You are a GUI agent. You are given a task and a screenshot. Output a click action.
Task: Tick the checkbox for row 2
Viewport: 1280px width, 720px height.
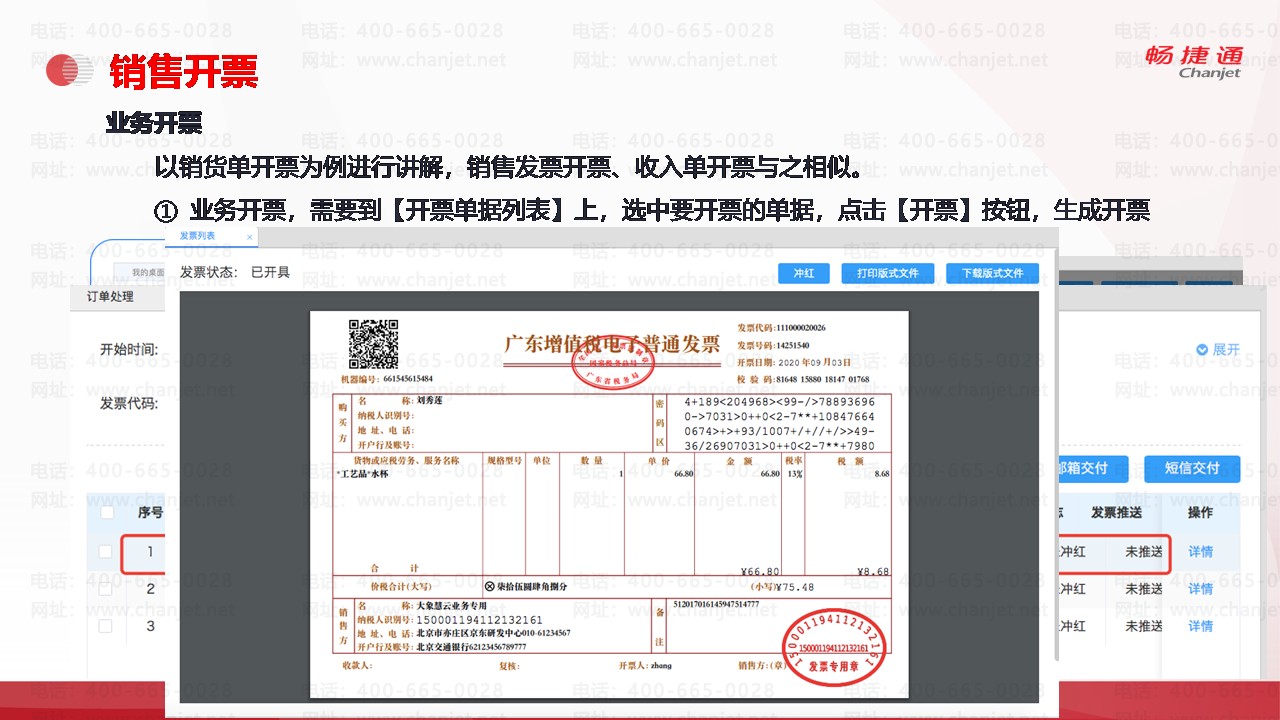coord(106,589)
